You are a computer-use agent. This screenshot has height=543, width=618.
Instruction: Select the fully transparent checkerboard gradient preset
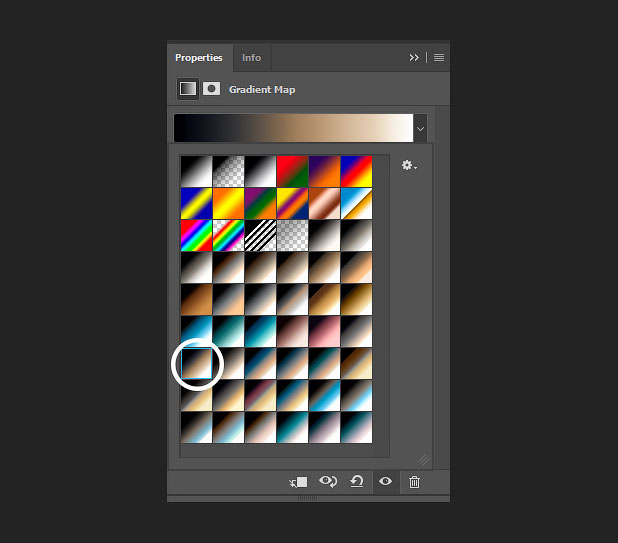[x=292, y=235]
